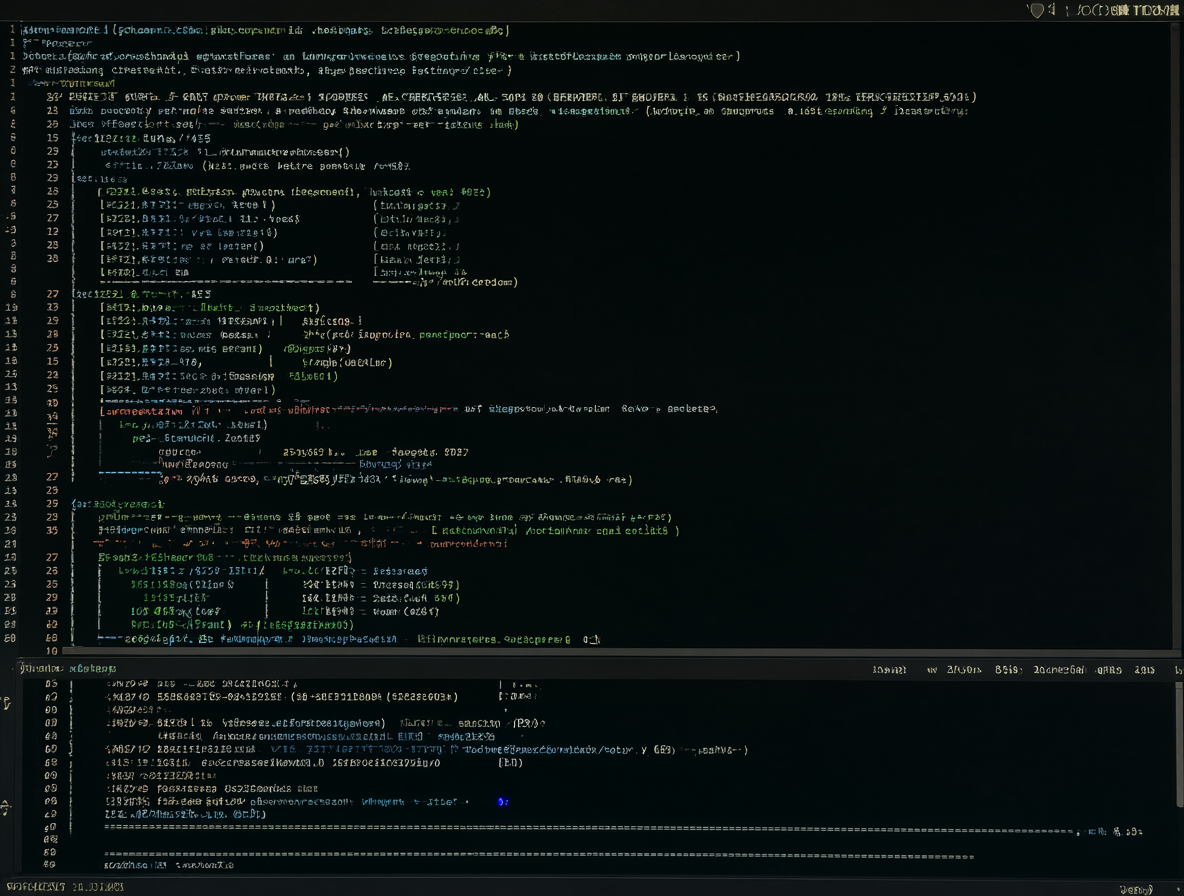Viewport: 1184px width, 896px height.
Task: Click the small blue marker in the lower pane
Action: [503, 802]
